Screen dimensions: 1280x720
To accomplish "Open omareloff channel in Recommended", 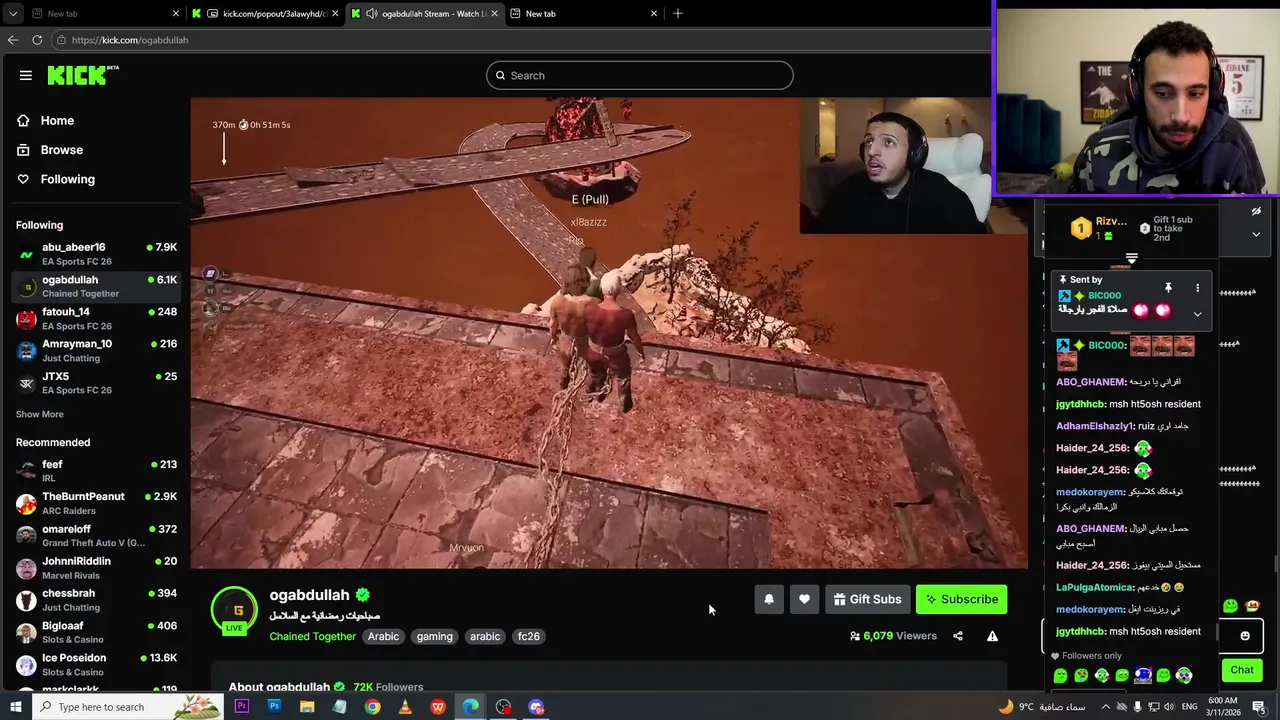I will (96, 536).
